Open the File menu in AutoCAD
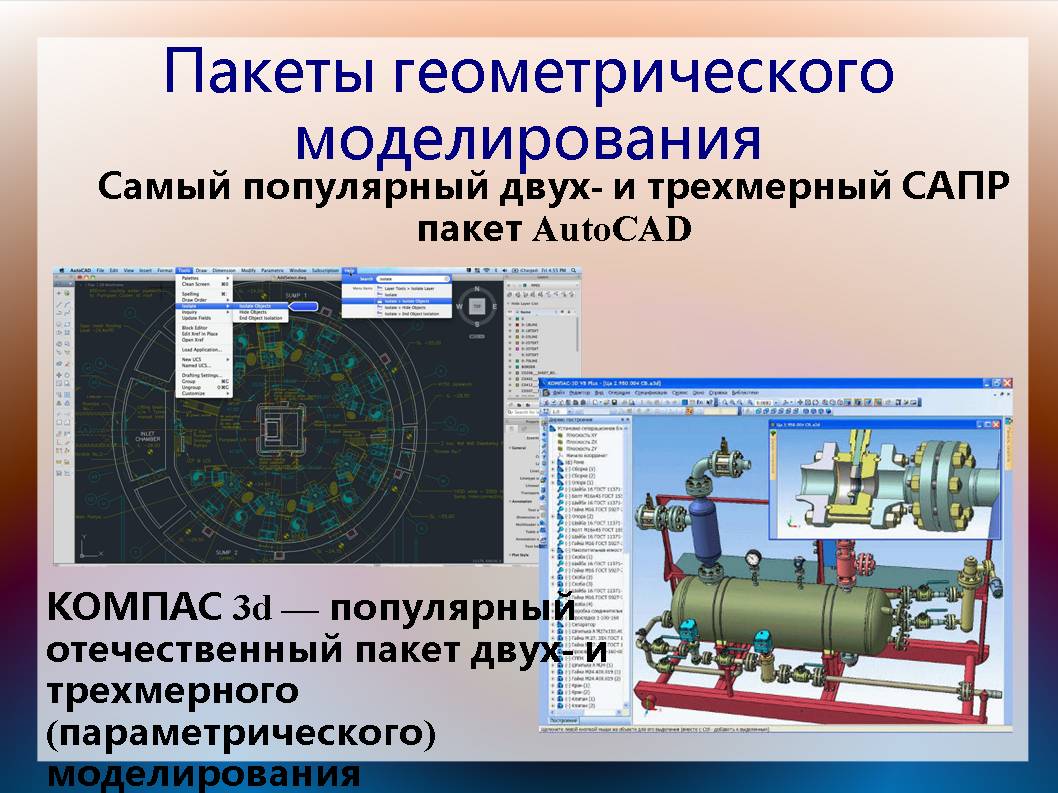1058x793 pixels. click(x=100, y=271)
